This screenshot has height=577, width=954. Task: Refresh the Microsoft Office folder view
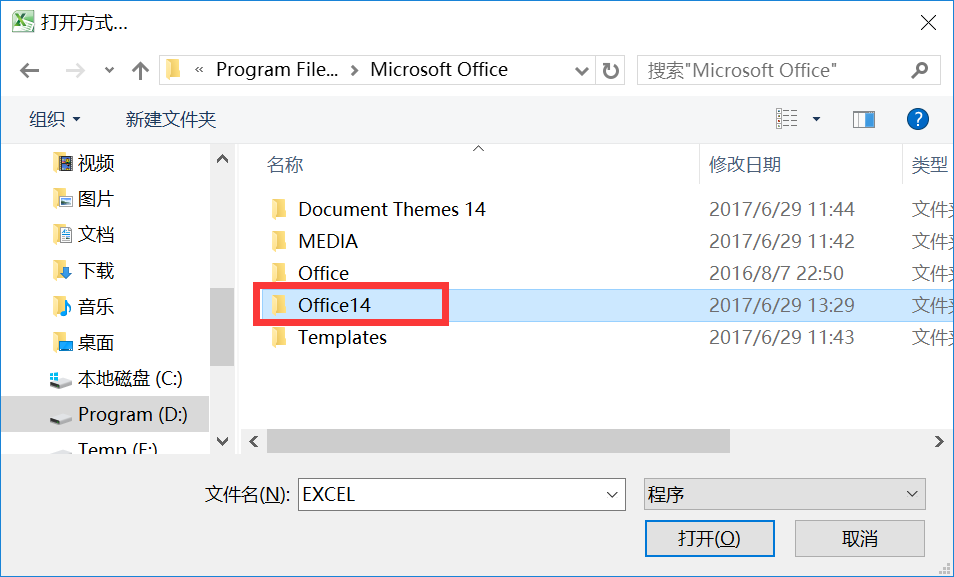(610, 71)
